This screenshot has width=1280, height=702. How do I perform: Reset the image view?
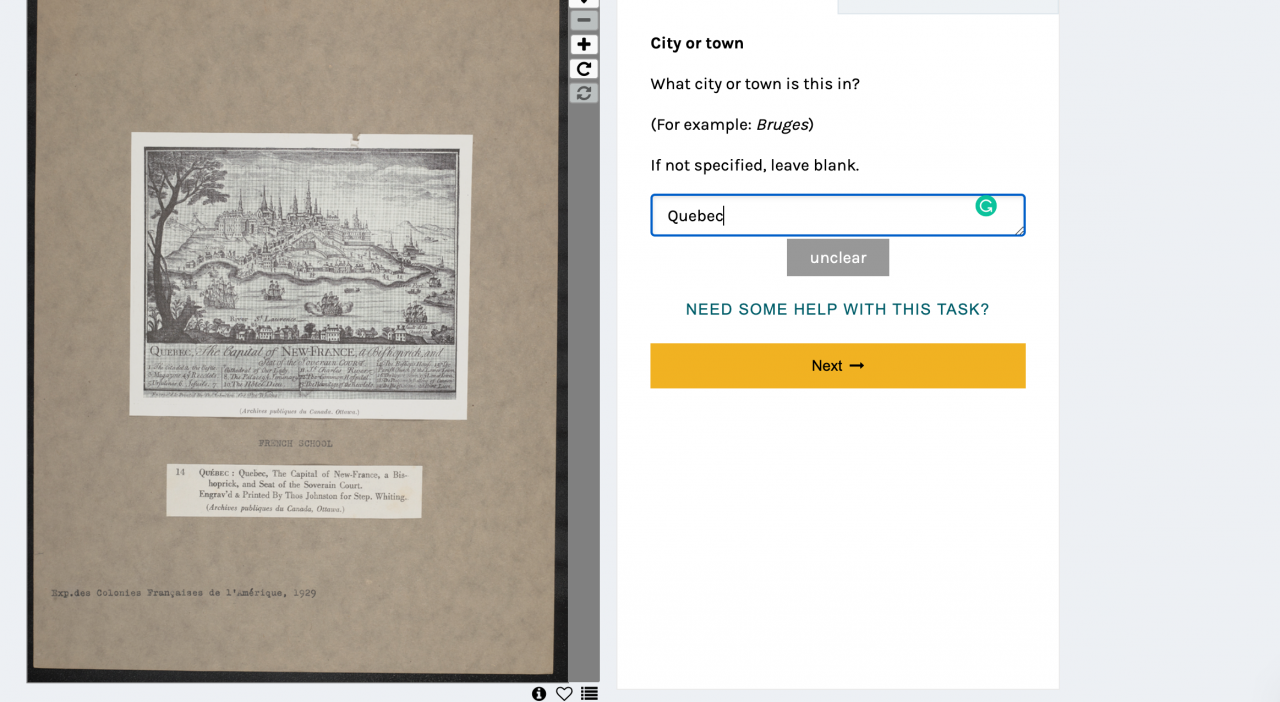[584, 92]
